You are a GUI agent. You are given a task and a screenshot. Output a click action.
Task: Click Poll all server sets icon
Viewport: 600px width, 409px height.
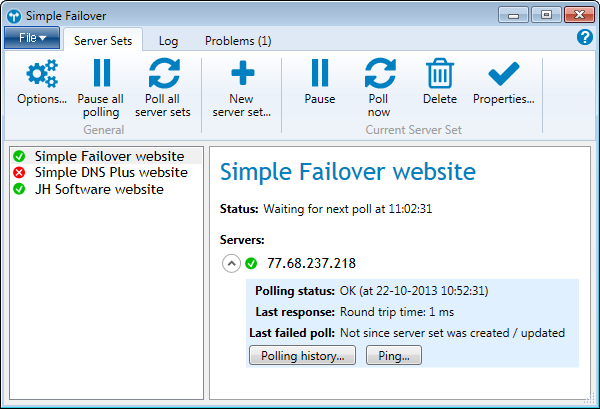(162, 76)
